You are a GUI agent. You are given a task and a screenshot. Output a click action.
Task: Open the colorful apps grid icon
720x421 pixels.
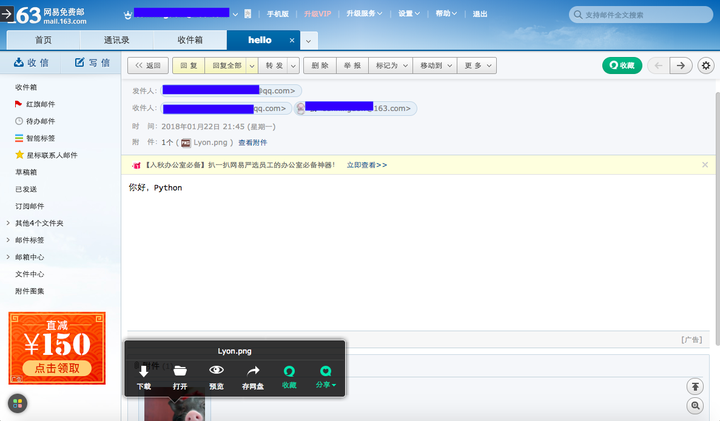click(17, 404)
